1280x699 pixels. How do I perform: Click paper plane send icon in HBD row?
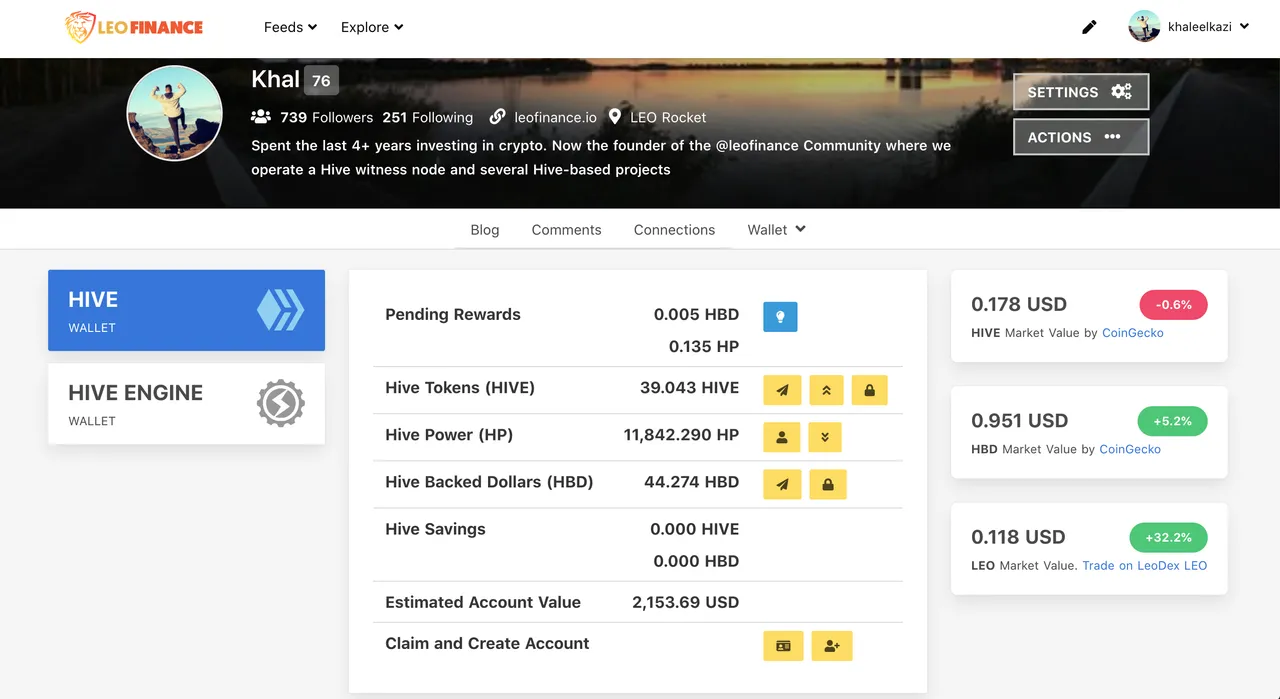click(x=782, y=484)
